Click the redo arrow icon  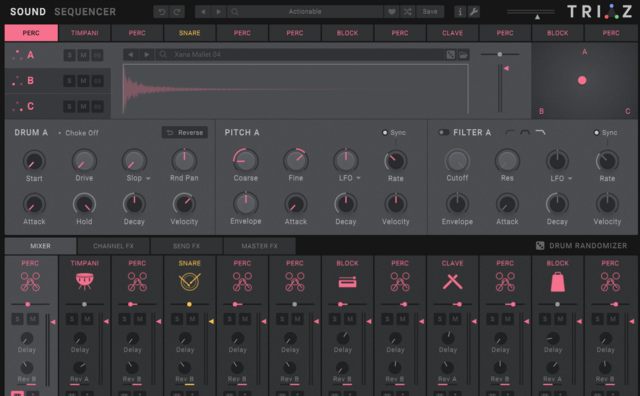177,12
